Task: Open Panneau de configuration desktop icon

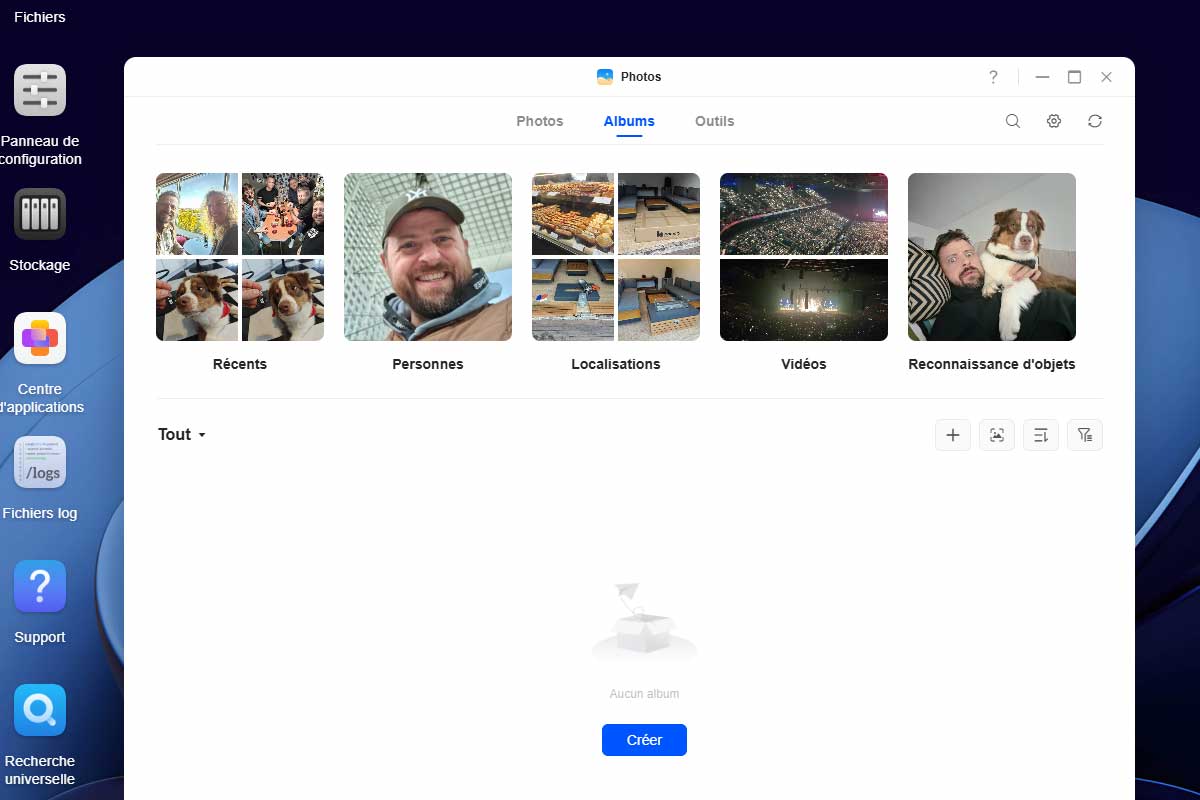Action: pos(40,91)
